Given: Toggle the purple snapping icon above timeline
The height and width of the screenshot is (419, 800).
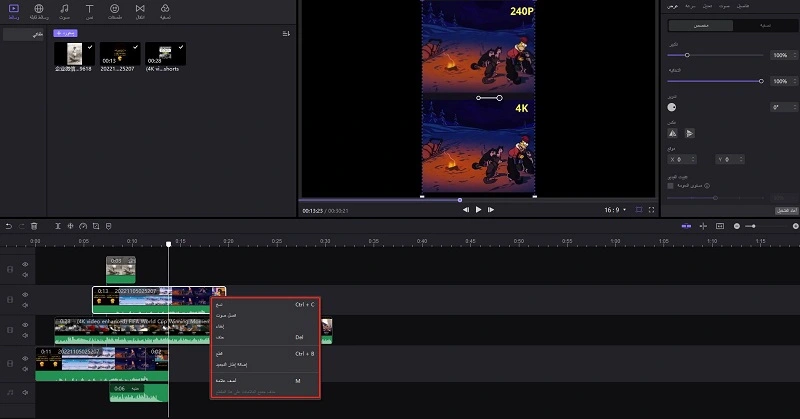Looking at the screenshot, I should click(686, 226).
